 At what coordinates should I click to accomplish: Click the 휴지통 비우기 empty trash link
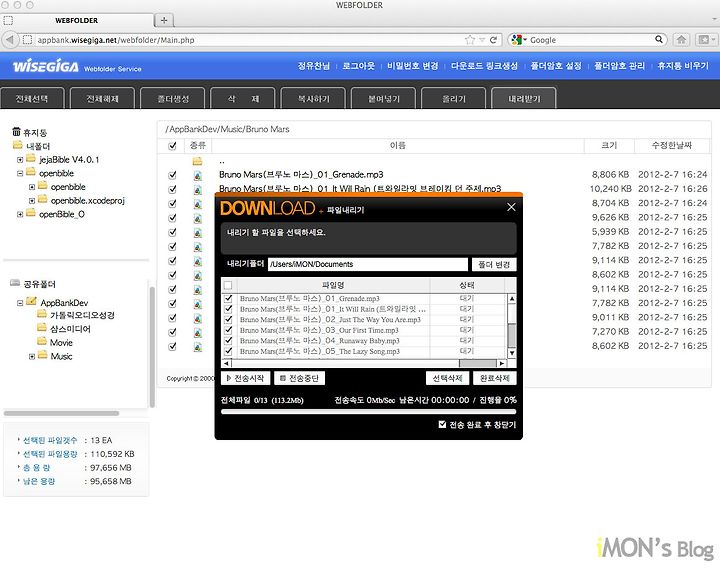point(683,66)
